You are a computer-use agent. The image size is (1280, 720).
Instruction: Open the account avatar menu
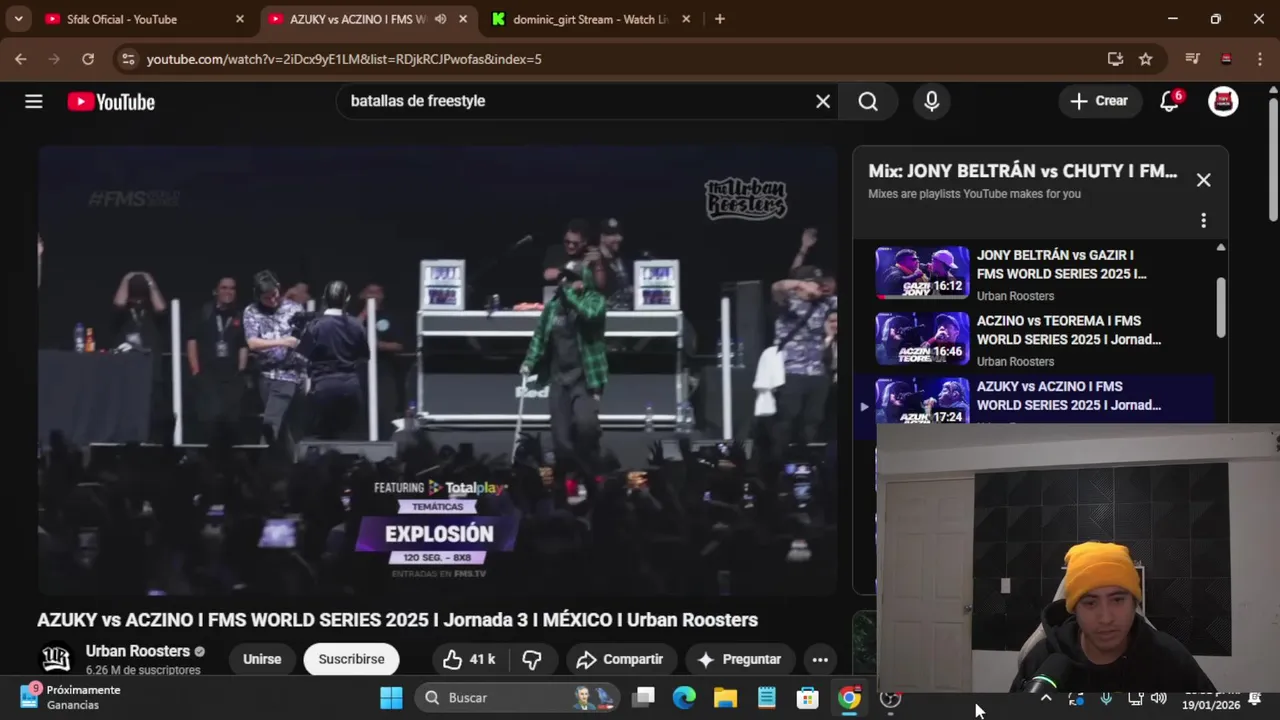pyautogui.click(x=1223, y=101)
